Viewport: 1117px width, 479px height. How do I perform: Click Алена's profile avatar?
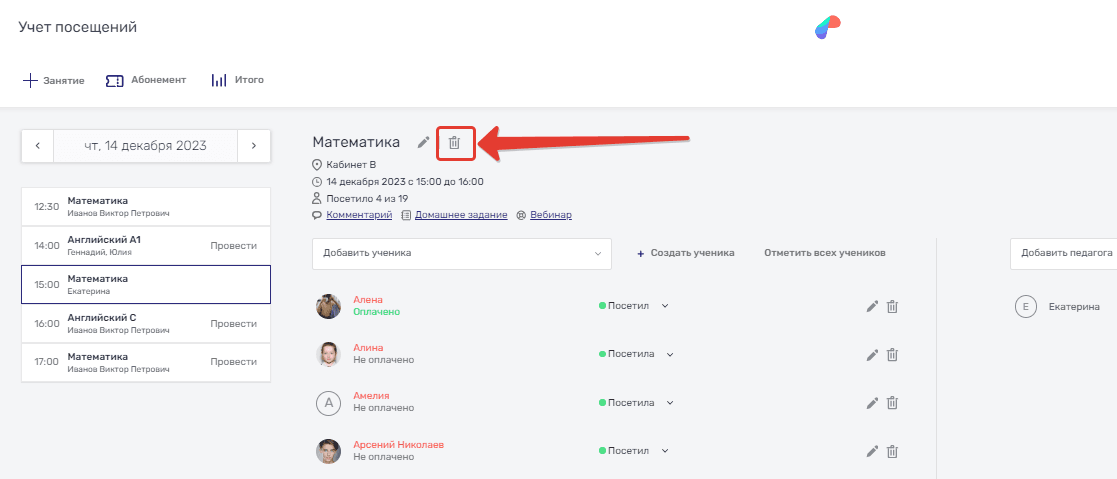tap(329, 306)
